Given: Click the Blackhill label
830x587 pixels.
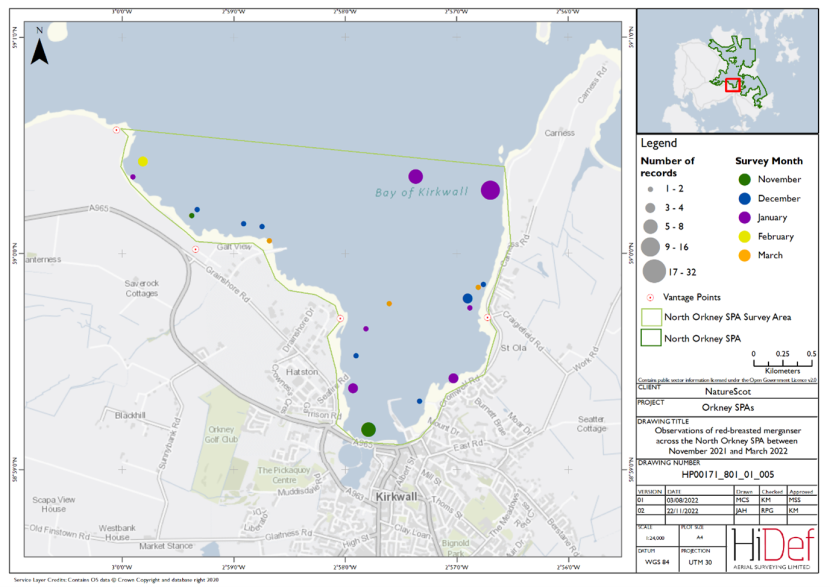Looking at the screenshot, I should click(130, 416).
